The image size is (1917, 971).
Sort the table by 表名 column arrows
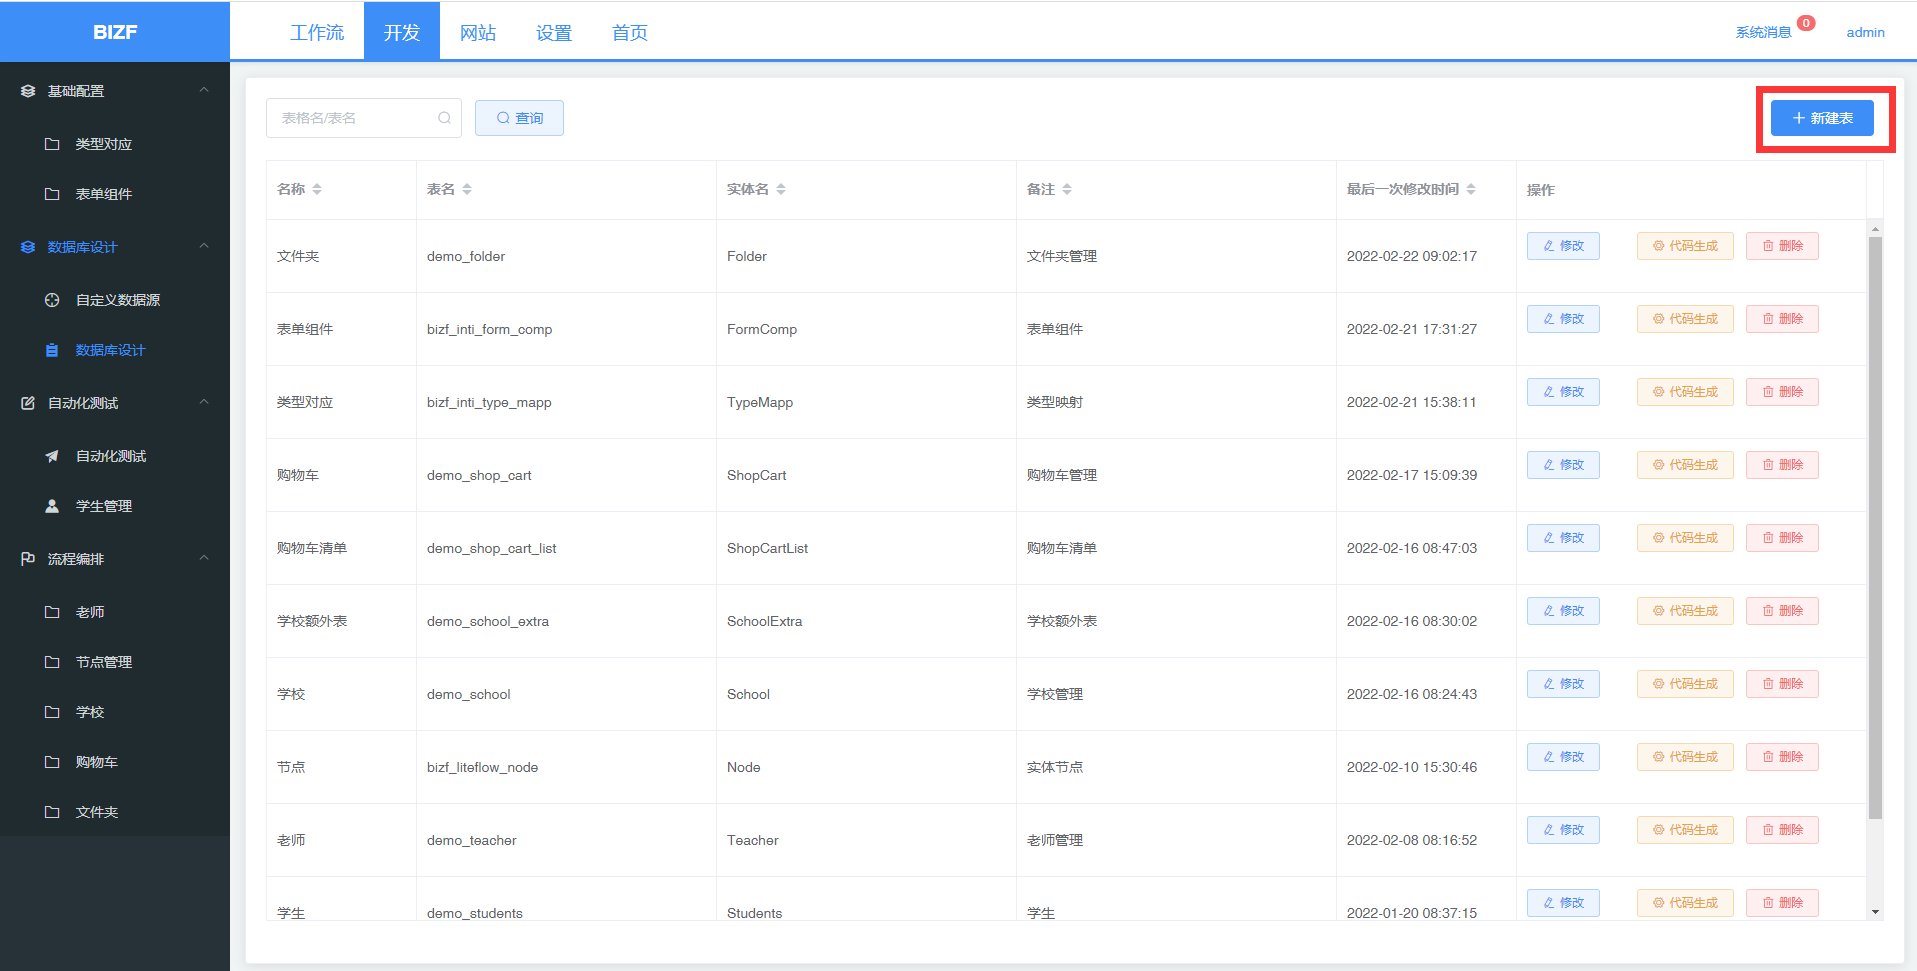click(467, 189)
